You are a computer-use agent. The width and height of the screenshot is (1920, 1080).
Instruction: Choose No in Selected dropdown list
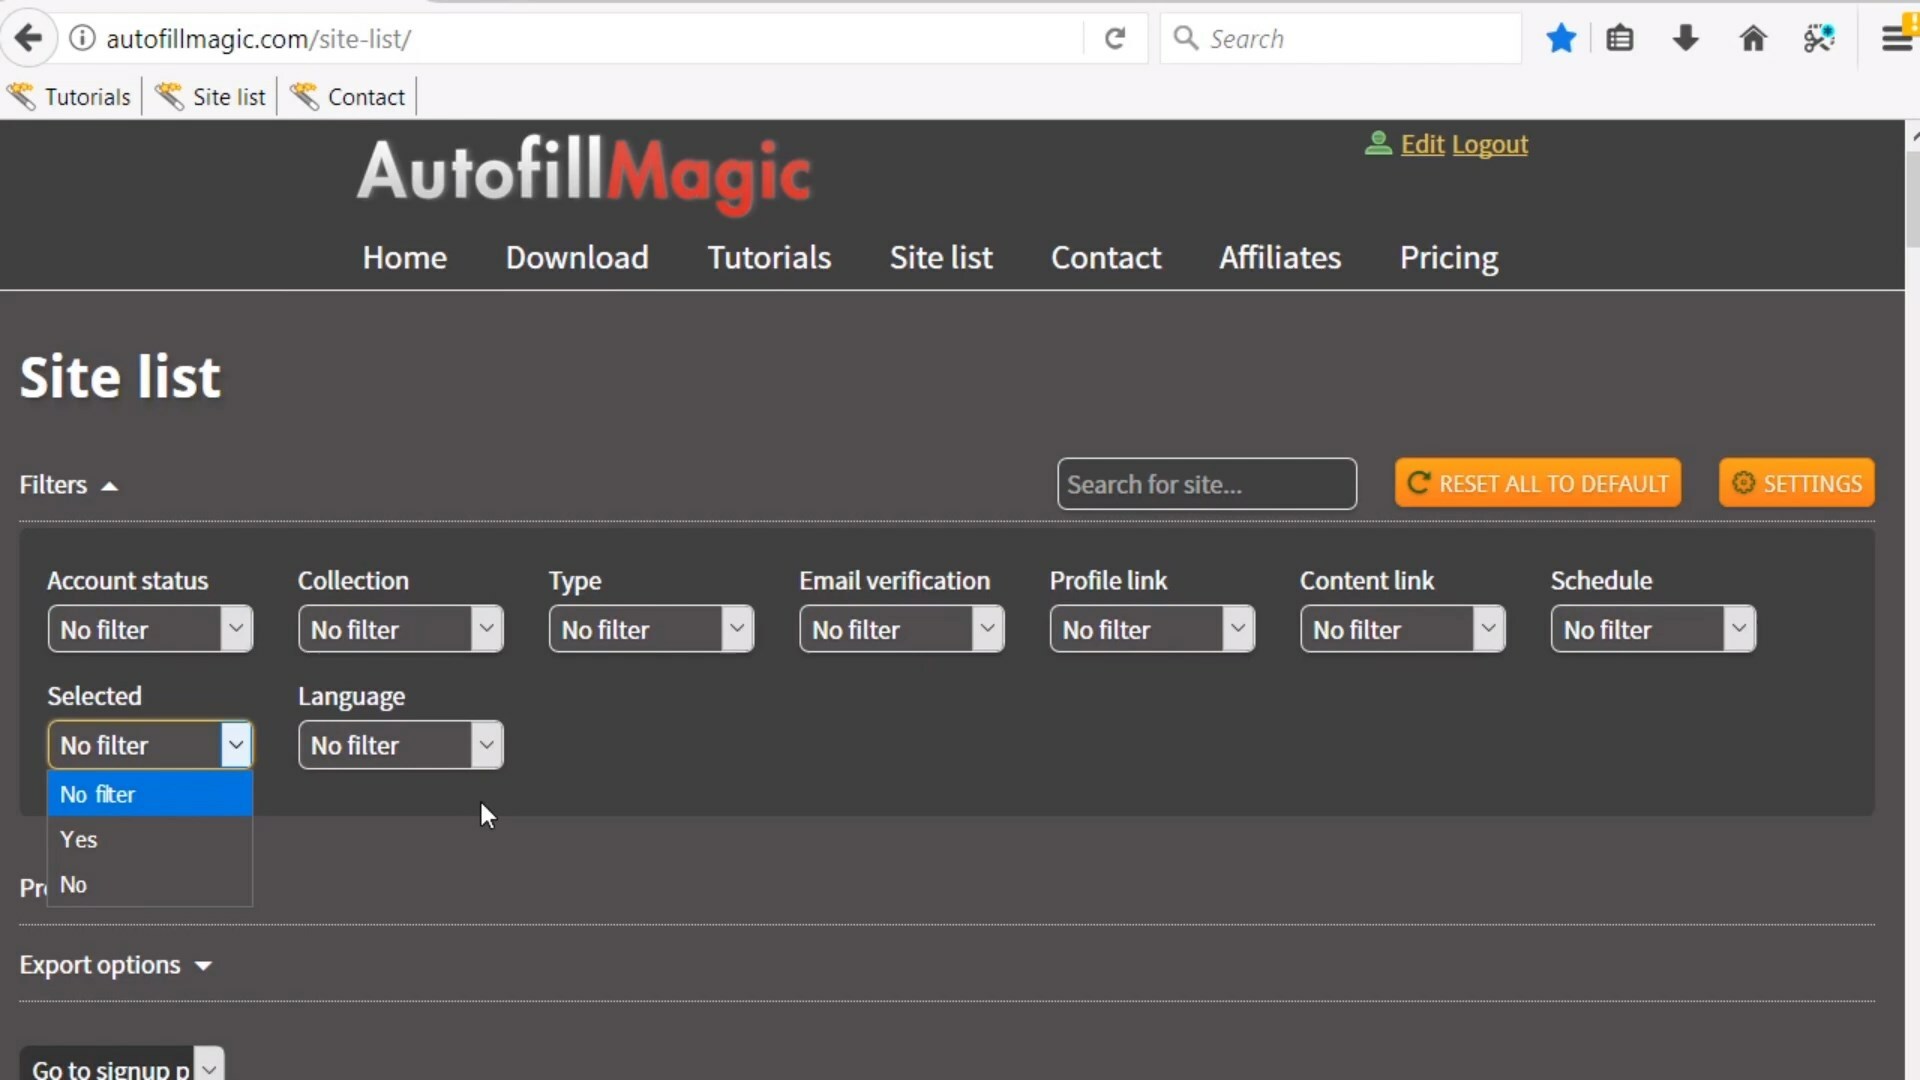pyautogui.click(x=150, y=884)
